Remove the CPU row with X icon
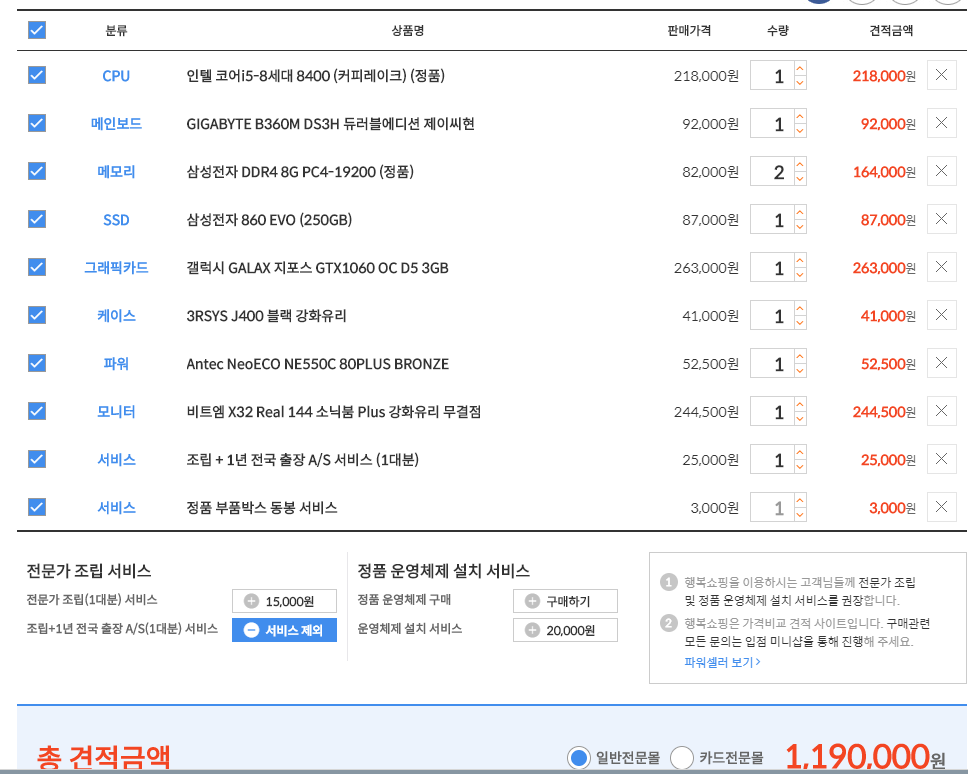This screenshot has height=774, width=968. (x=941, y=76)
